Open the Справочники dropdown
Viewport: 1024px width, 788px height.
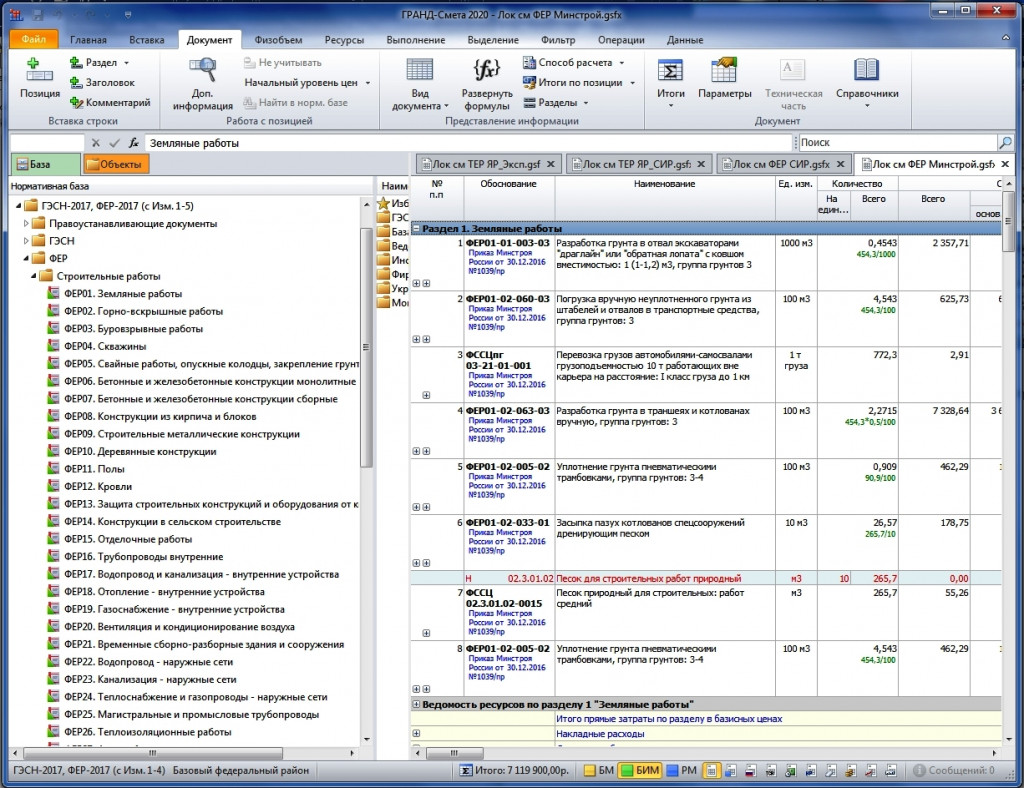[x=867, y=82]
